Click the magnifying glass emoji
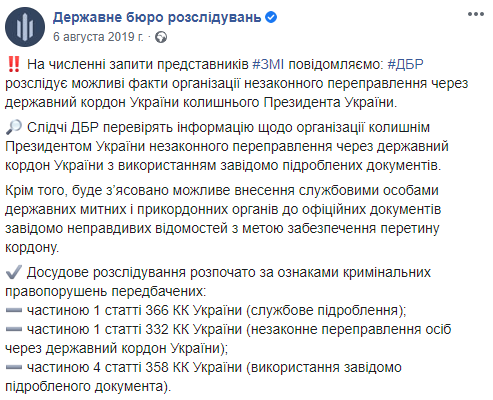493x400 pixels. pyautogui.click(x=14, y=127)
